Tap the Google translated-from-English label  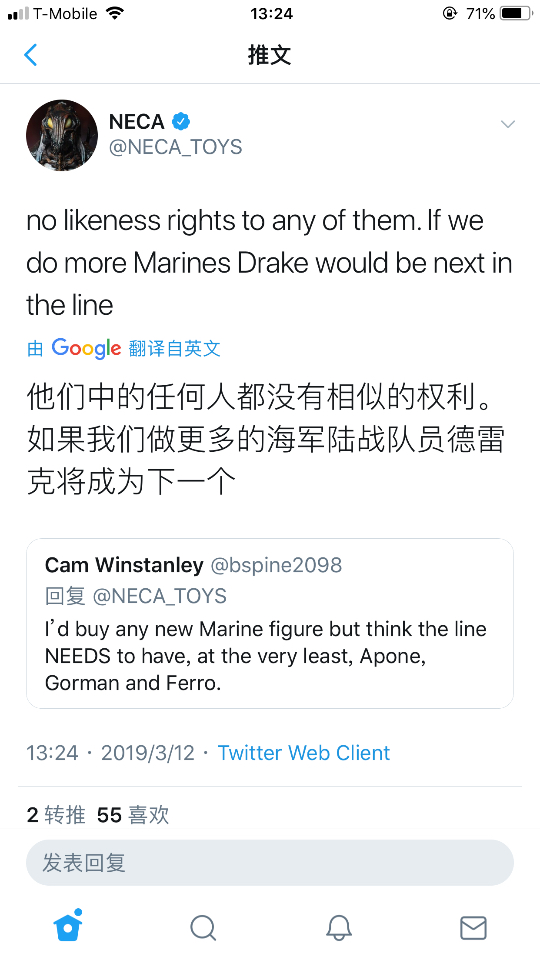(x=124, y=348)
